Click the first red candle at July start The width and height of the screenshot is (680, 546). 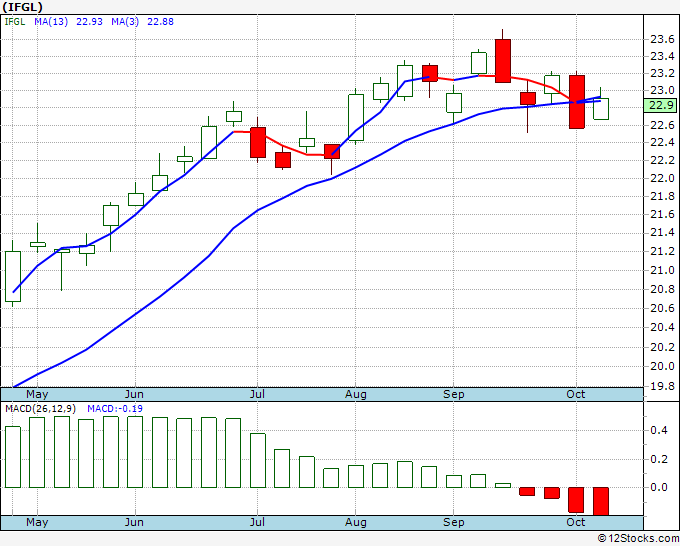[258, 142]
